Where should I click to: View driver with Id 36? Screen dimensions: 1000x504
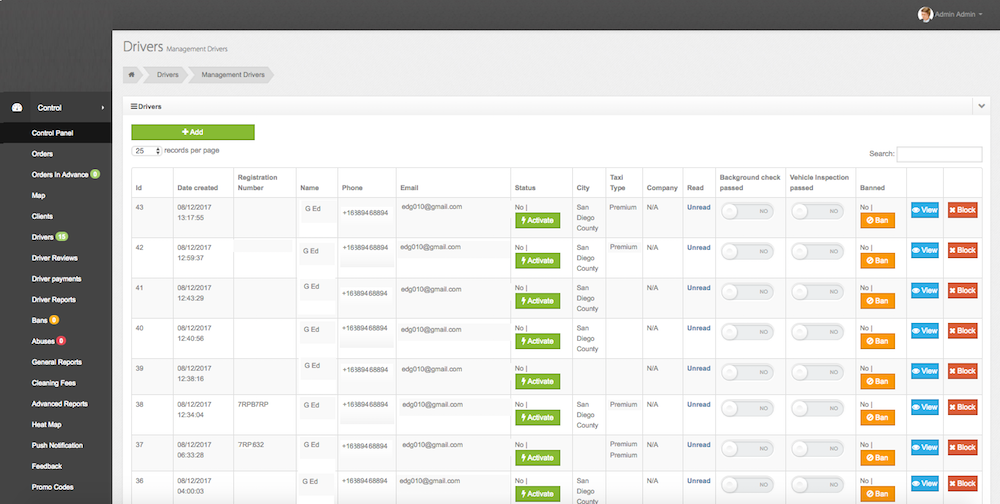pos(925,484)
